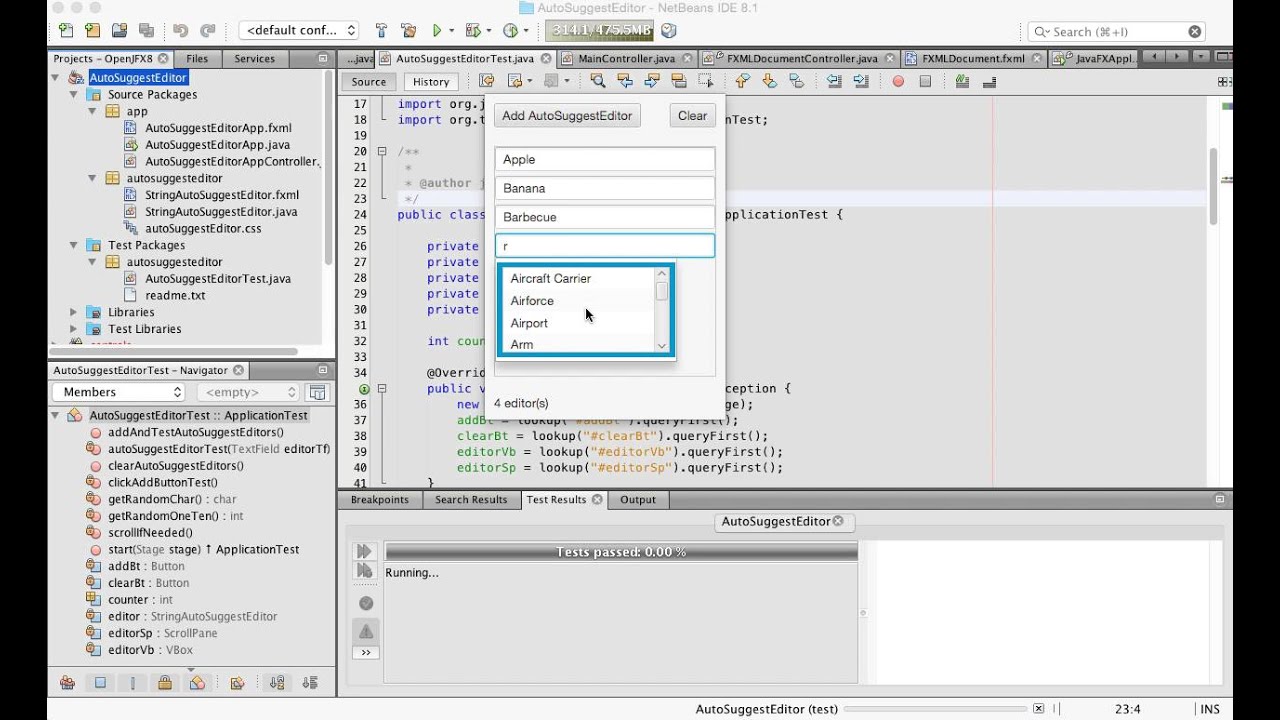Click the Undo toolbar icon
The image size is (1280, 720).
[x=180, y=31]
